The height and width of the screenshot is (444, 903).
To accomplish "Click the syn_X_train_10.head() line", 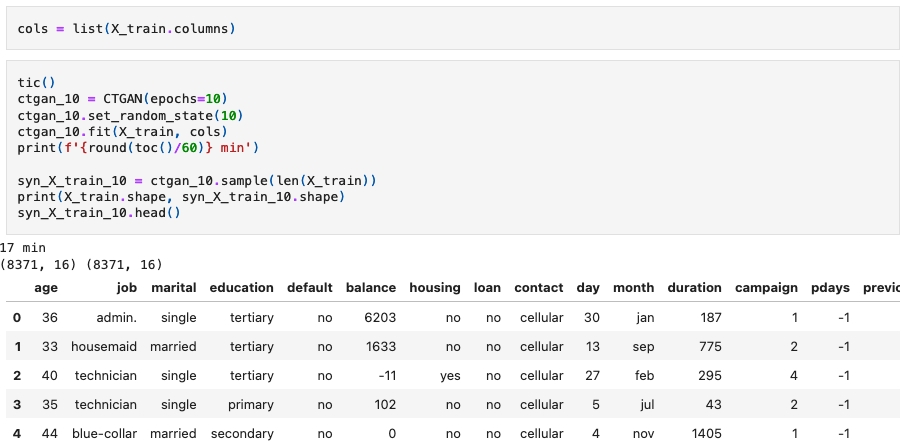I will click(98, 213).
